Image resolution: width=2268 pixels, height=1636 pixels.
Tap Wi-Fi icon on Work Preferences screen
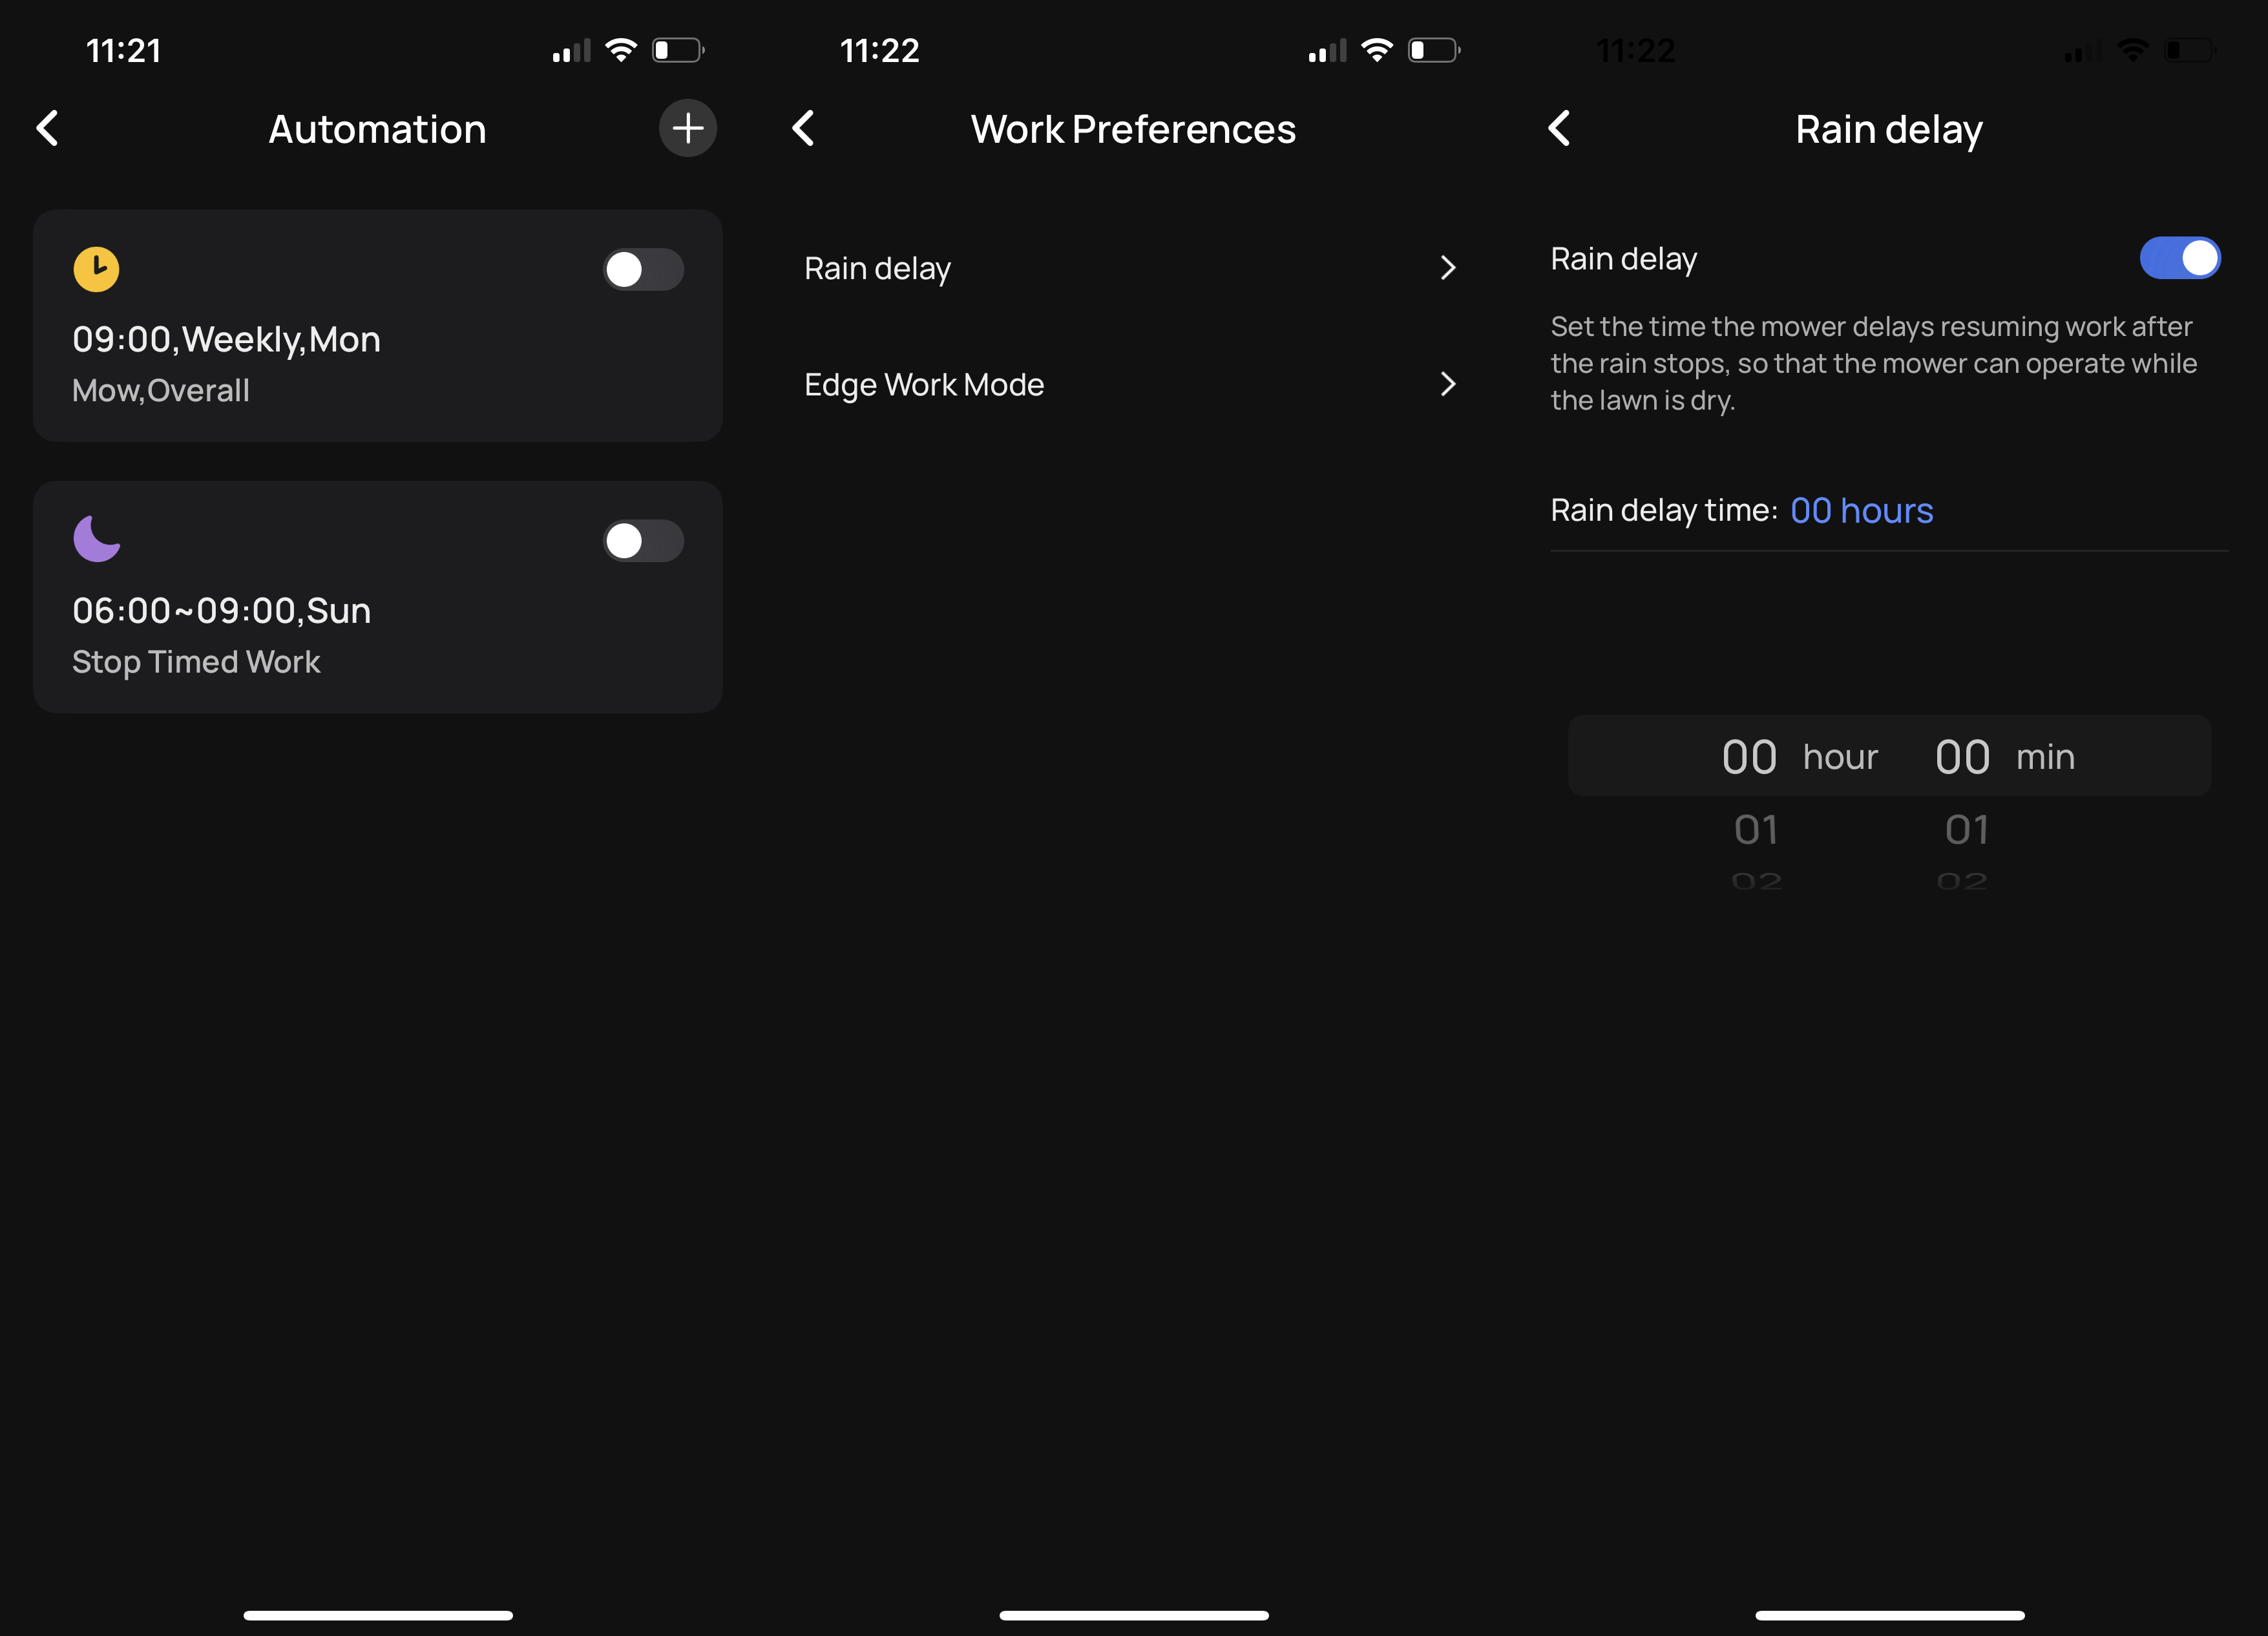pyautogui.click(x=1377, y=50)
